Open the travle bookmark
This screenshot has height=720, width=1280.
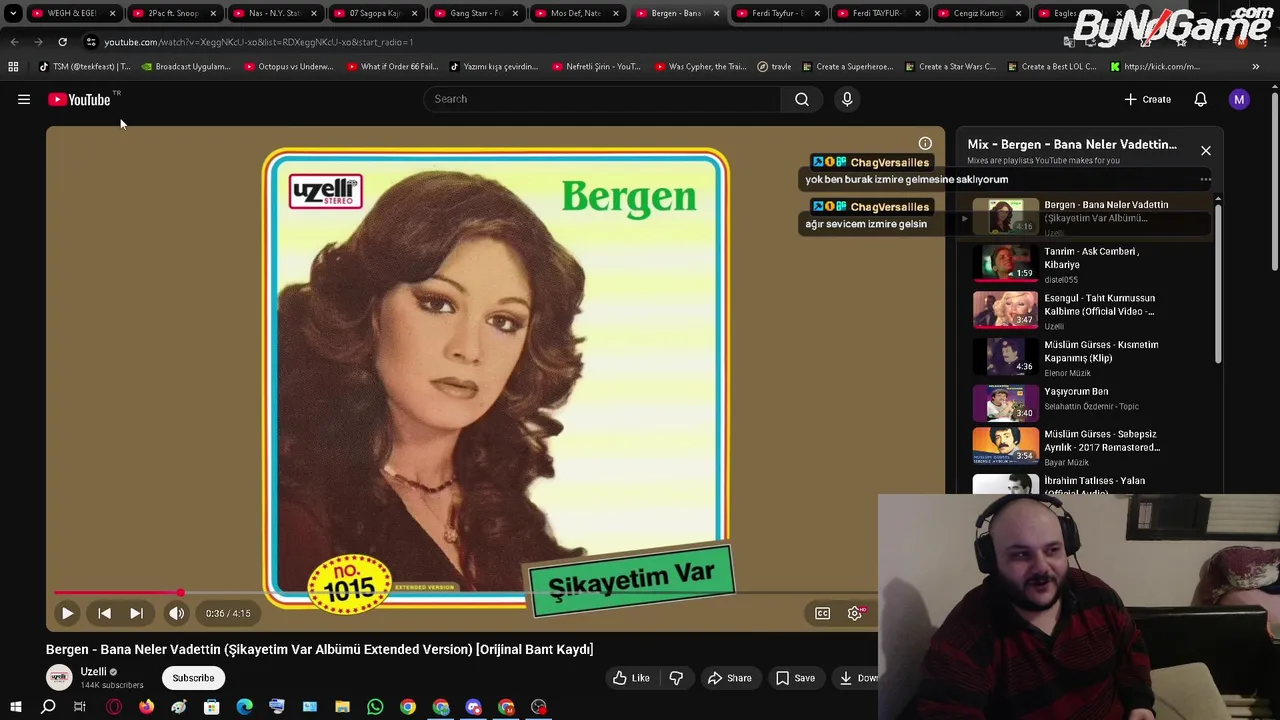point(774,67)
